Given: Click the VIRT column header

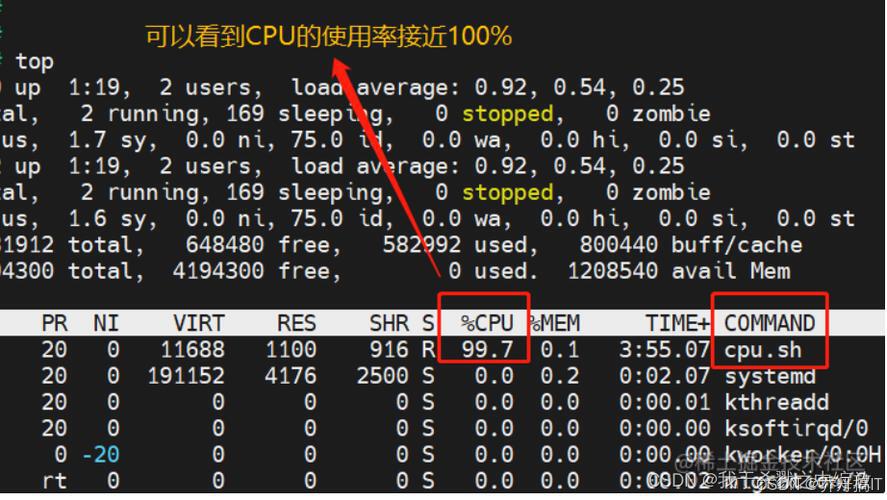Looking at the screenshot, I should pos(199,323).
